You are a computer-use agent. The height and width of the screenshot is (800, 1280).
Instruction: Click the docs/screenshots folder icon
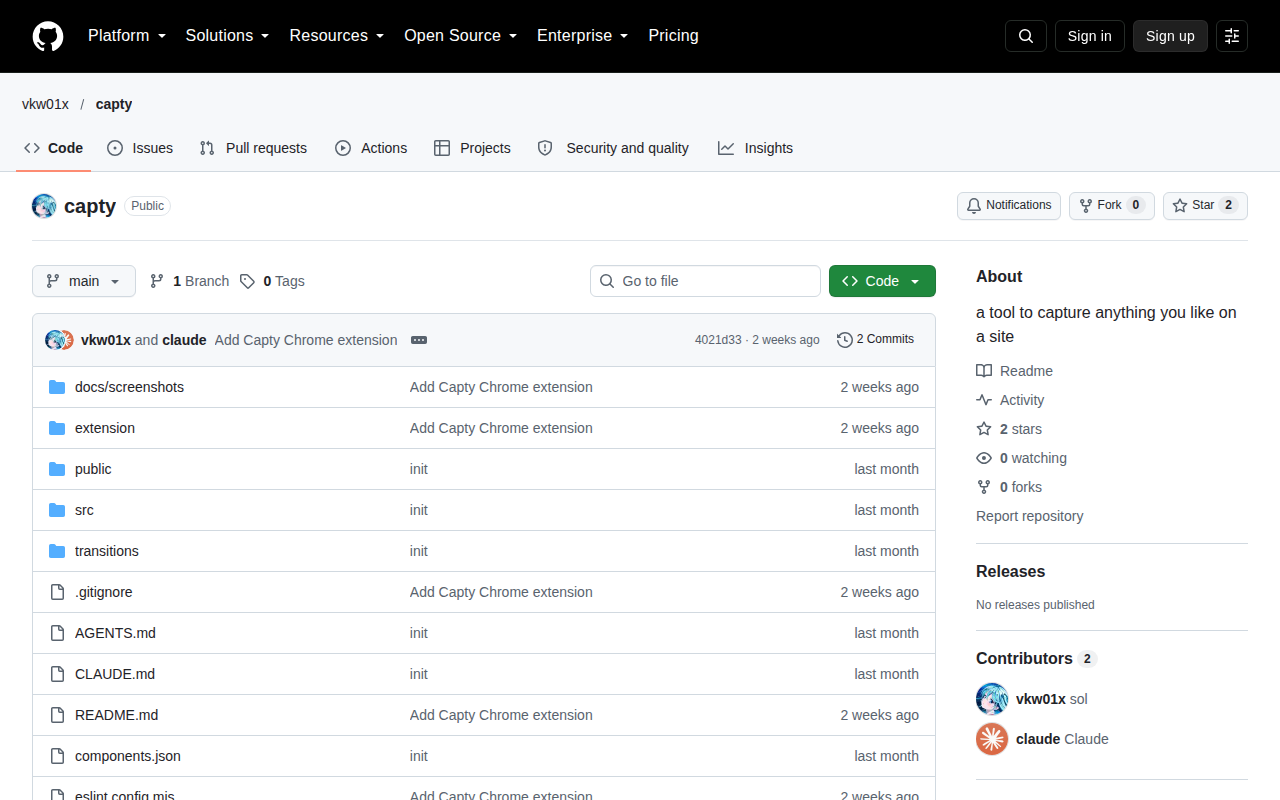pyautogui.click(x=57, y=387)
